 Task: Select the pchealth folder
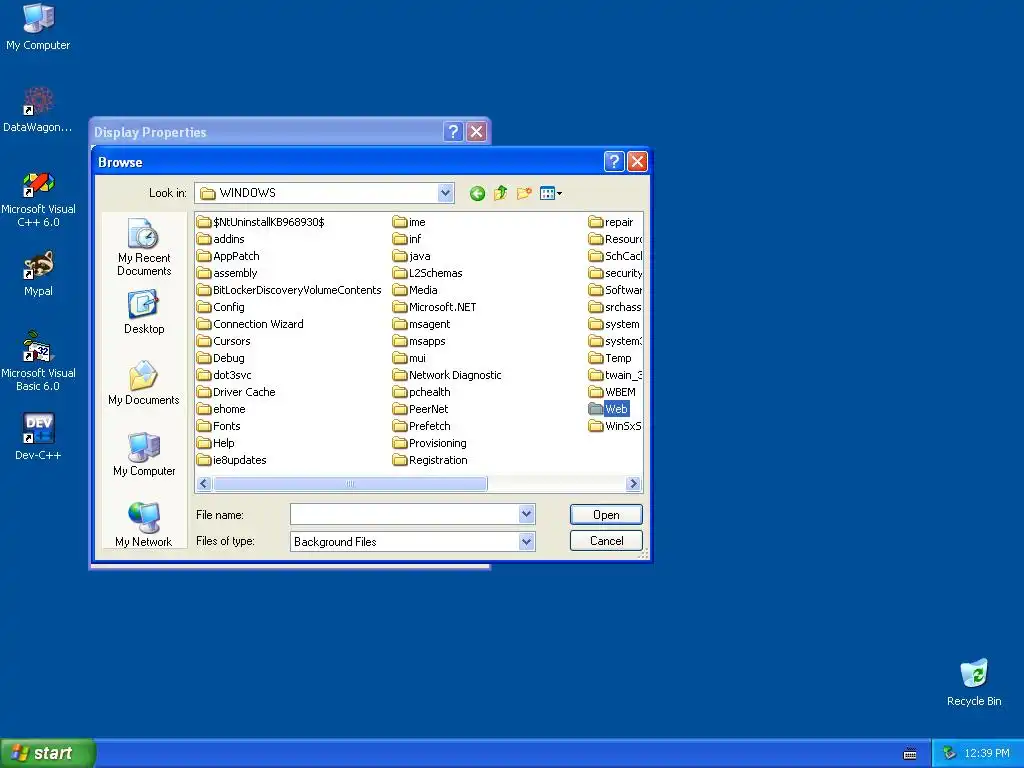point(422,392)
